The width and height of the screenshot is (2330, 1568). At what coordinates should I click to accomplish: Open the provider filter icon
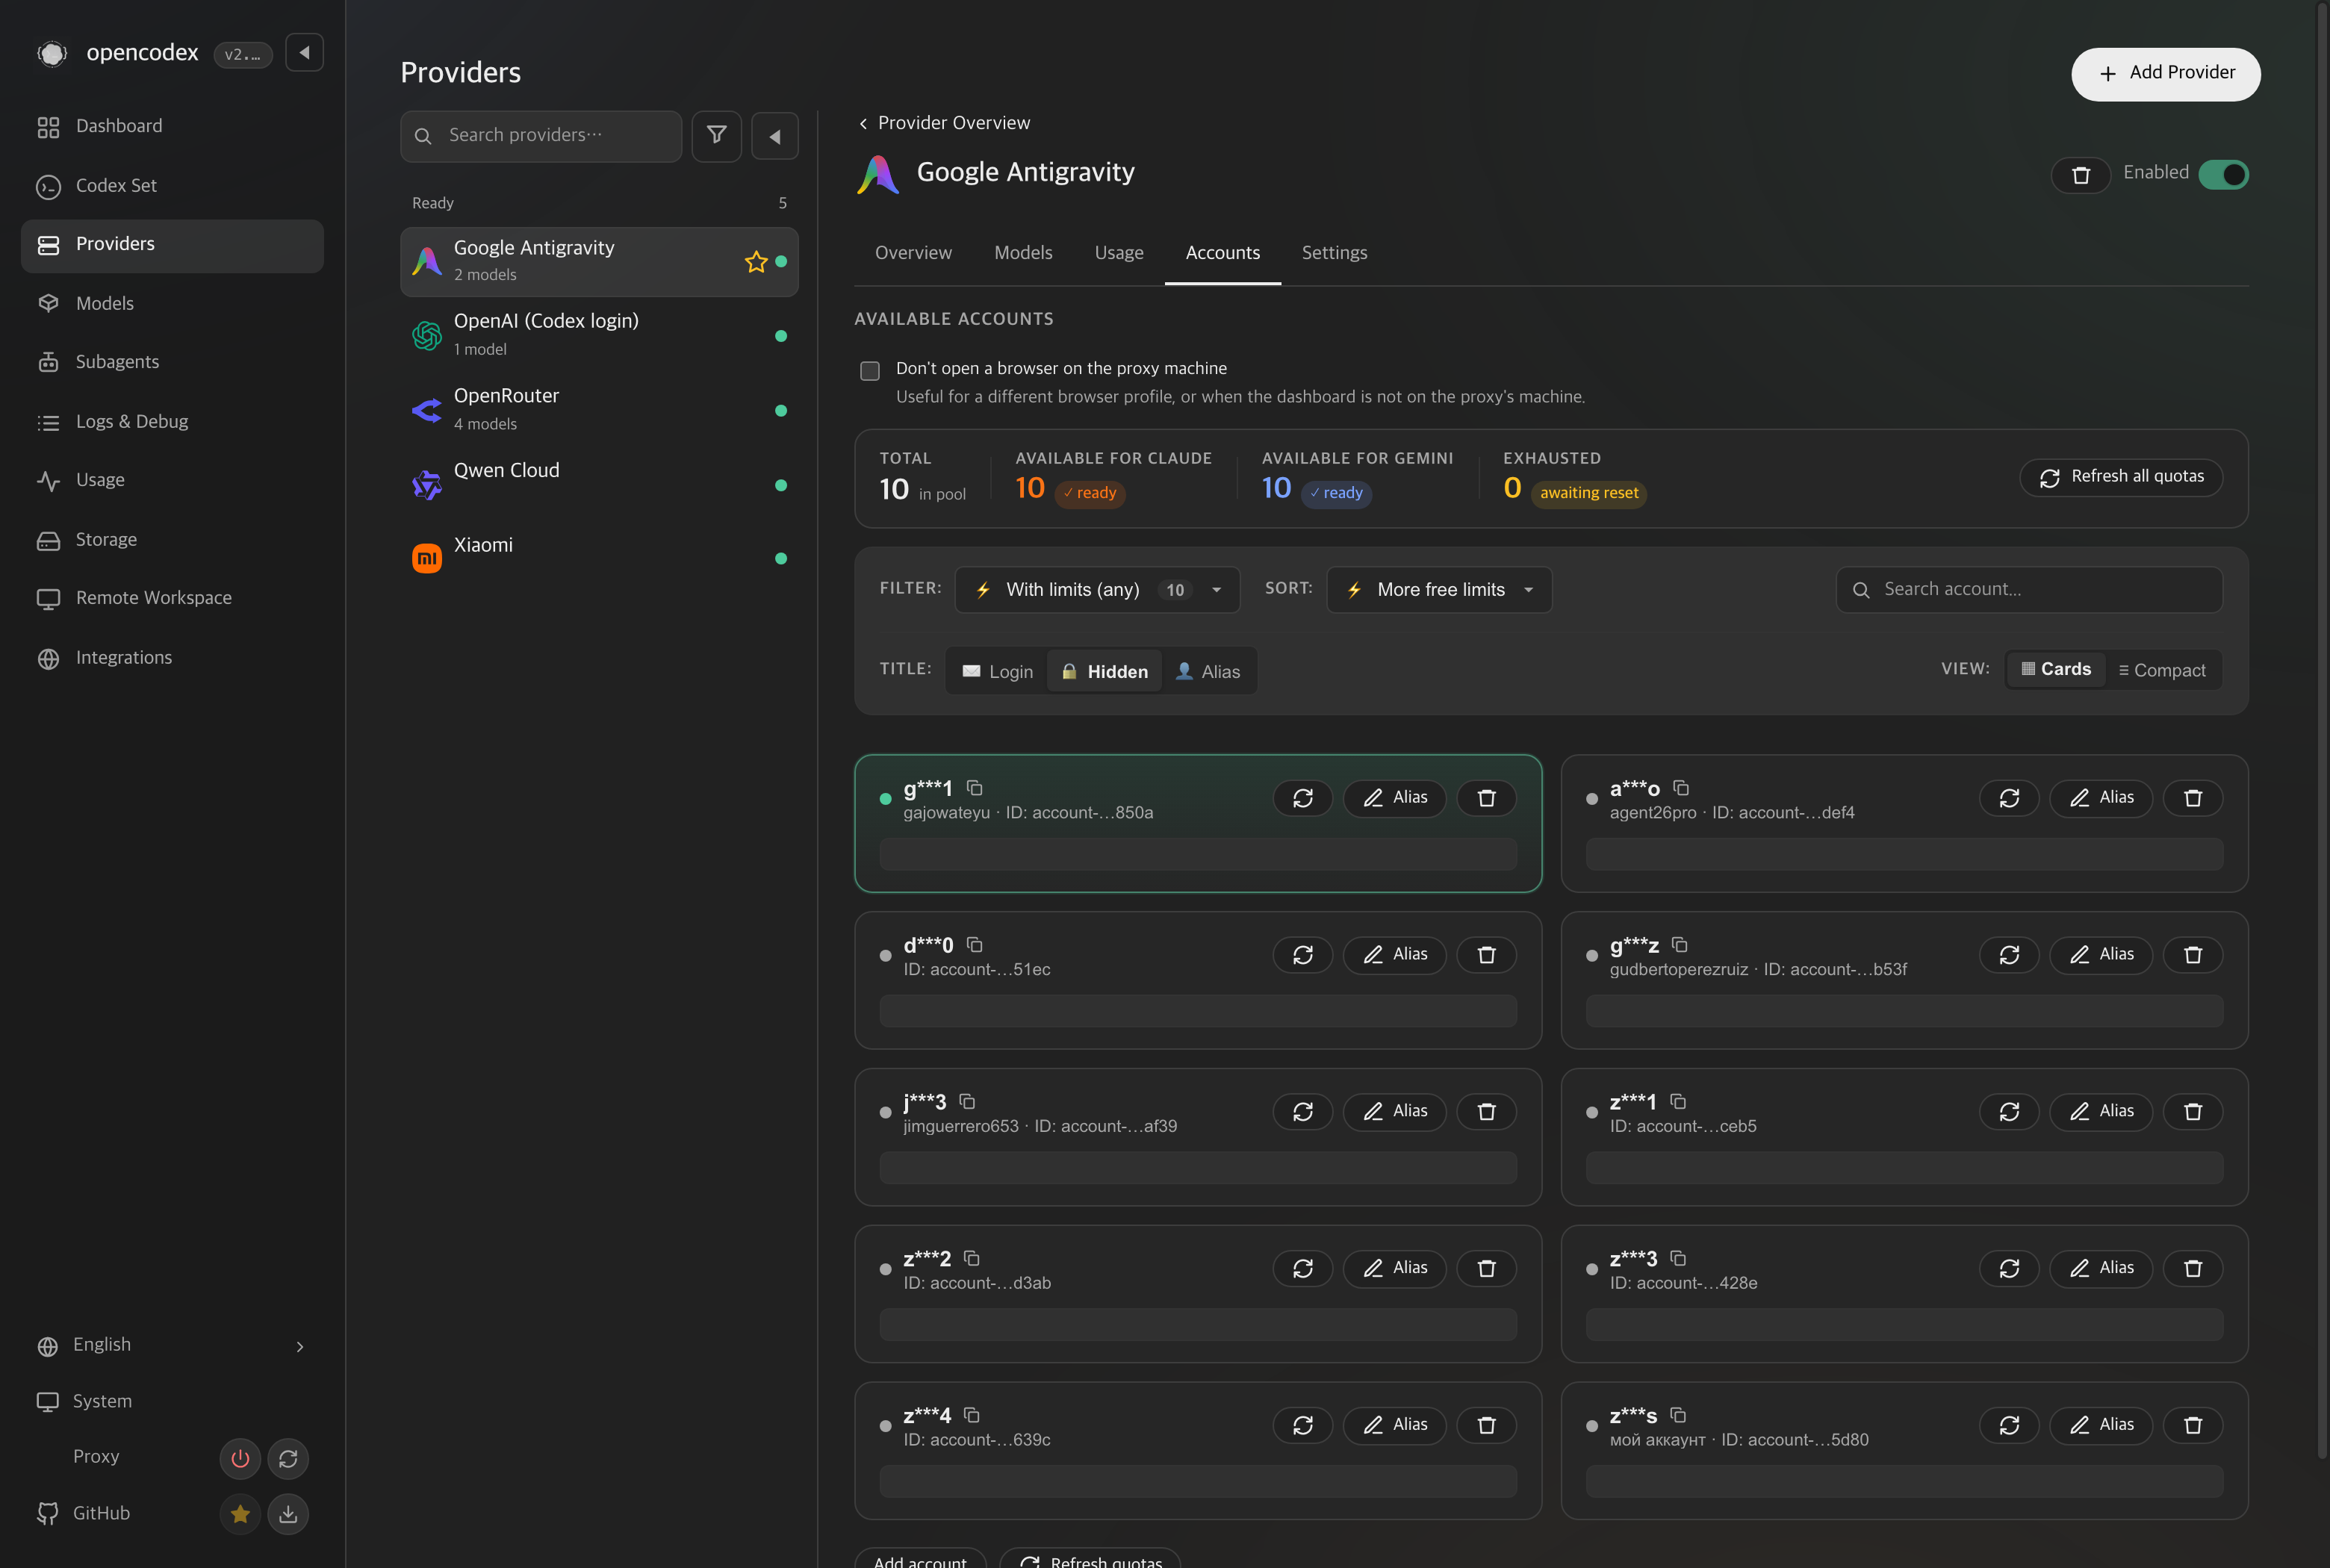[716, 135]
